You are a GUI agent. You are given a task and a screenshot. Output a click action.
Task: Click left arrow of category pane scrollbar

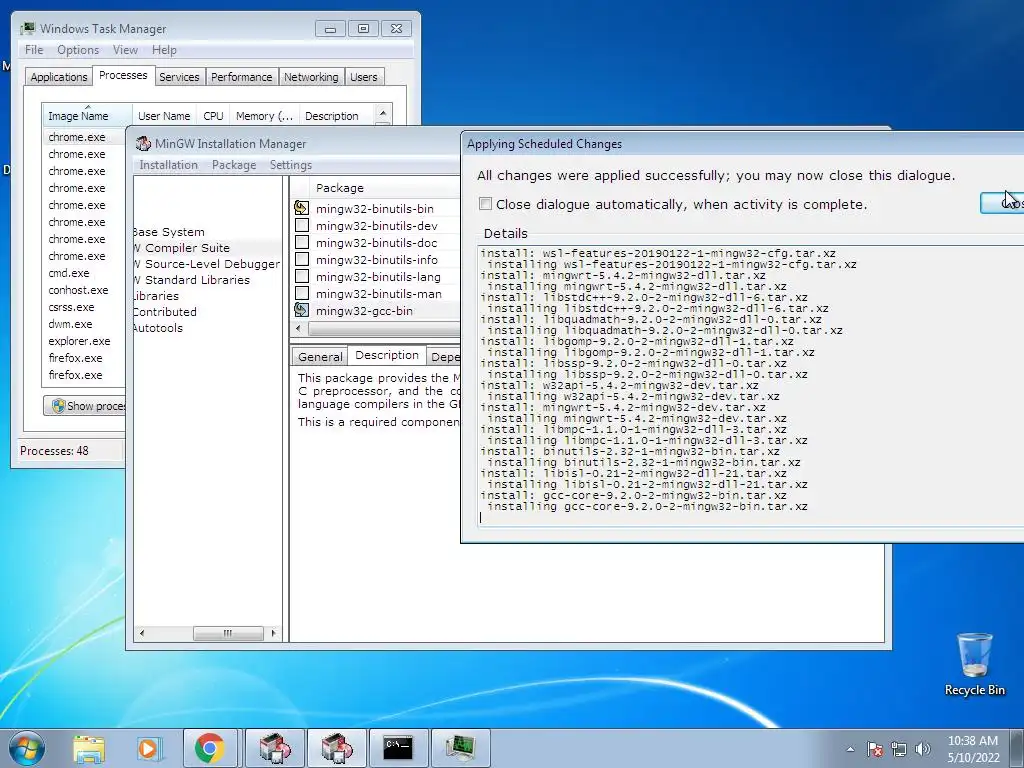pyautogui.click(x=142, y=633)
